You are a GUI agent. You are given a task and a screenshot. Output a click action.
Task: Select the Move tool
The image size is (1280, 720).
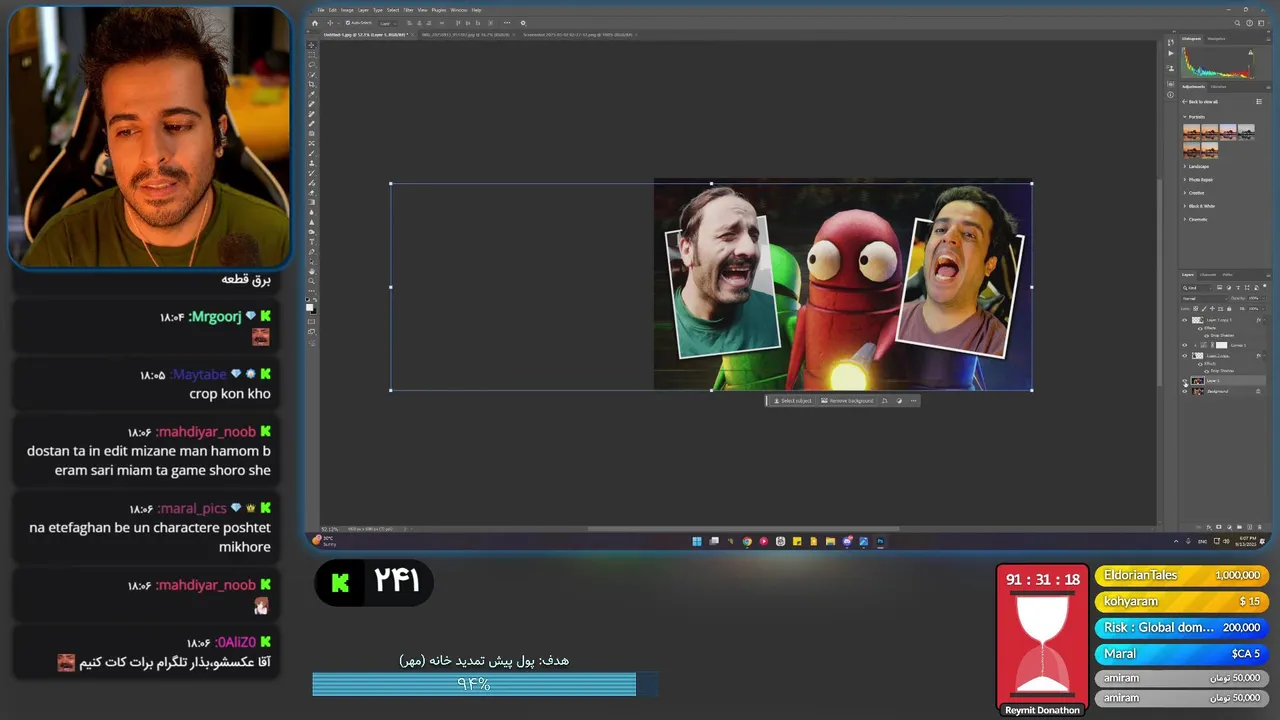pyautogui.click(x=312, y=45)
